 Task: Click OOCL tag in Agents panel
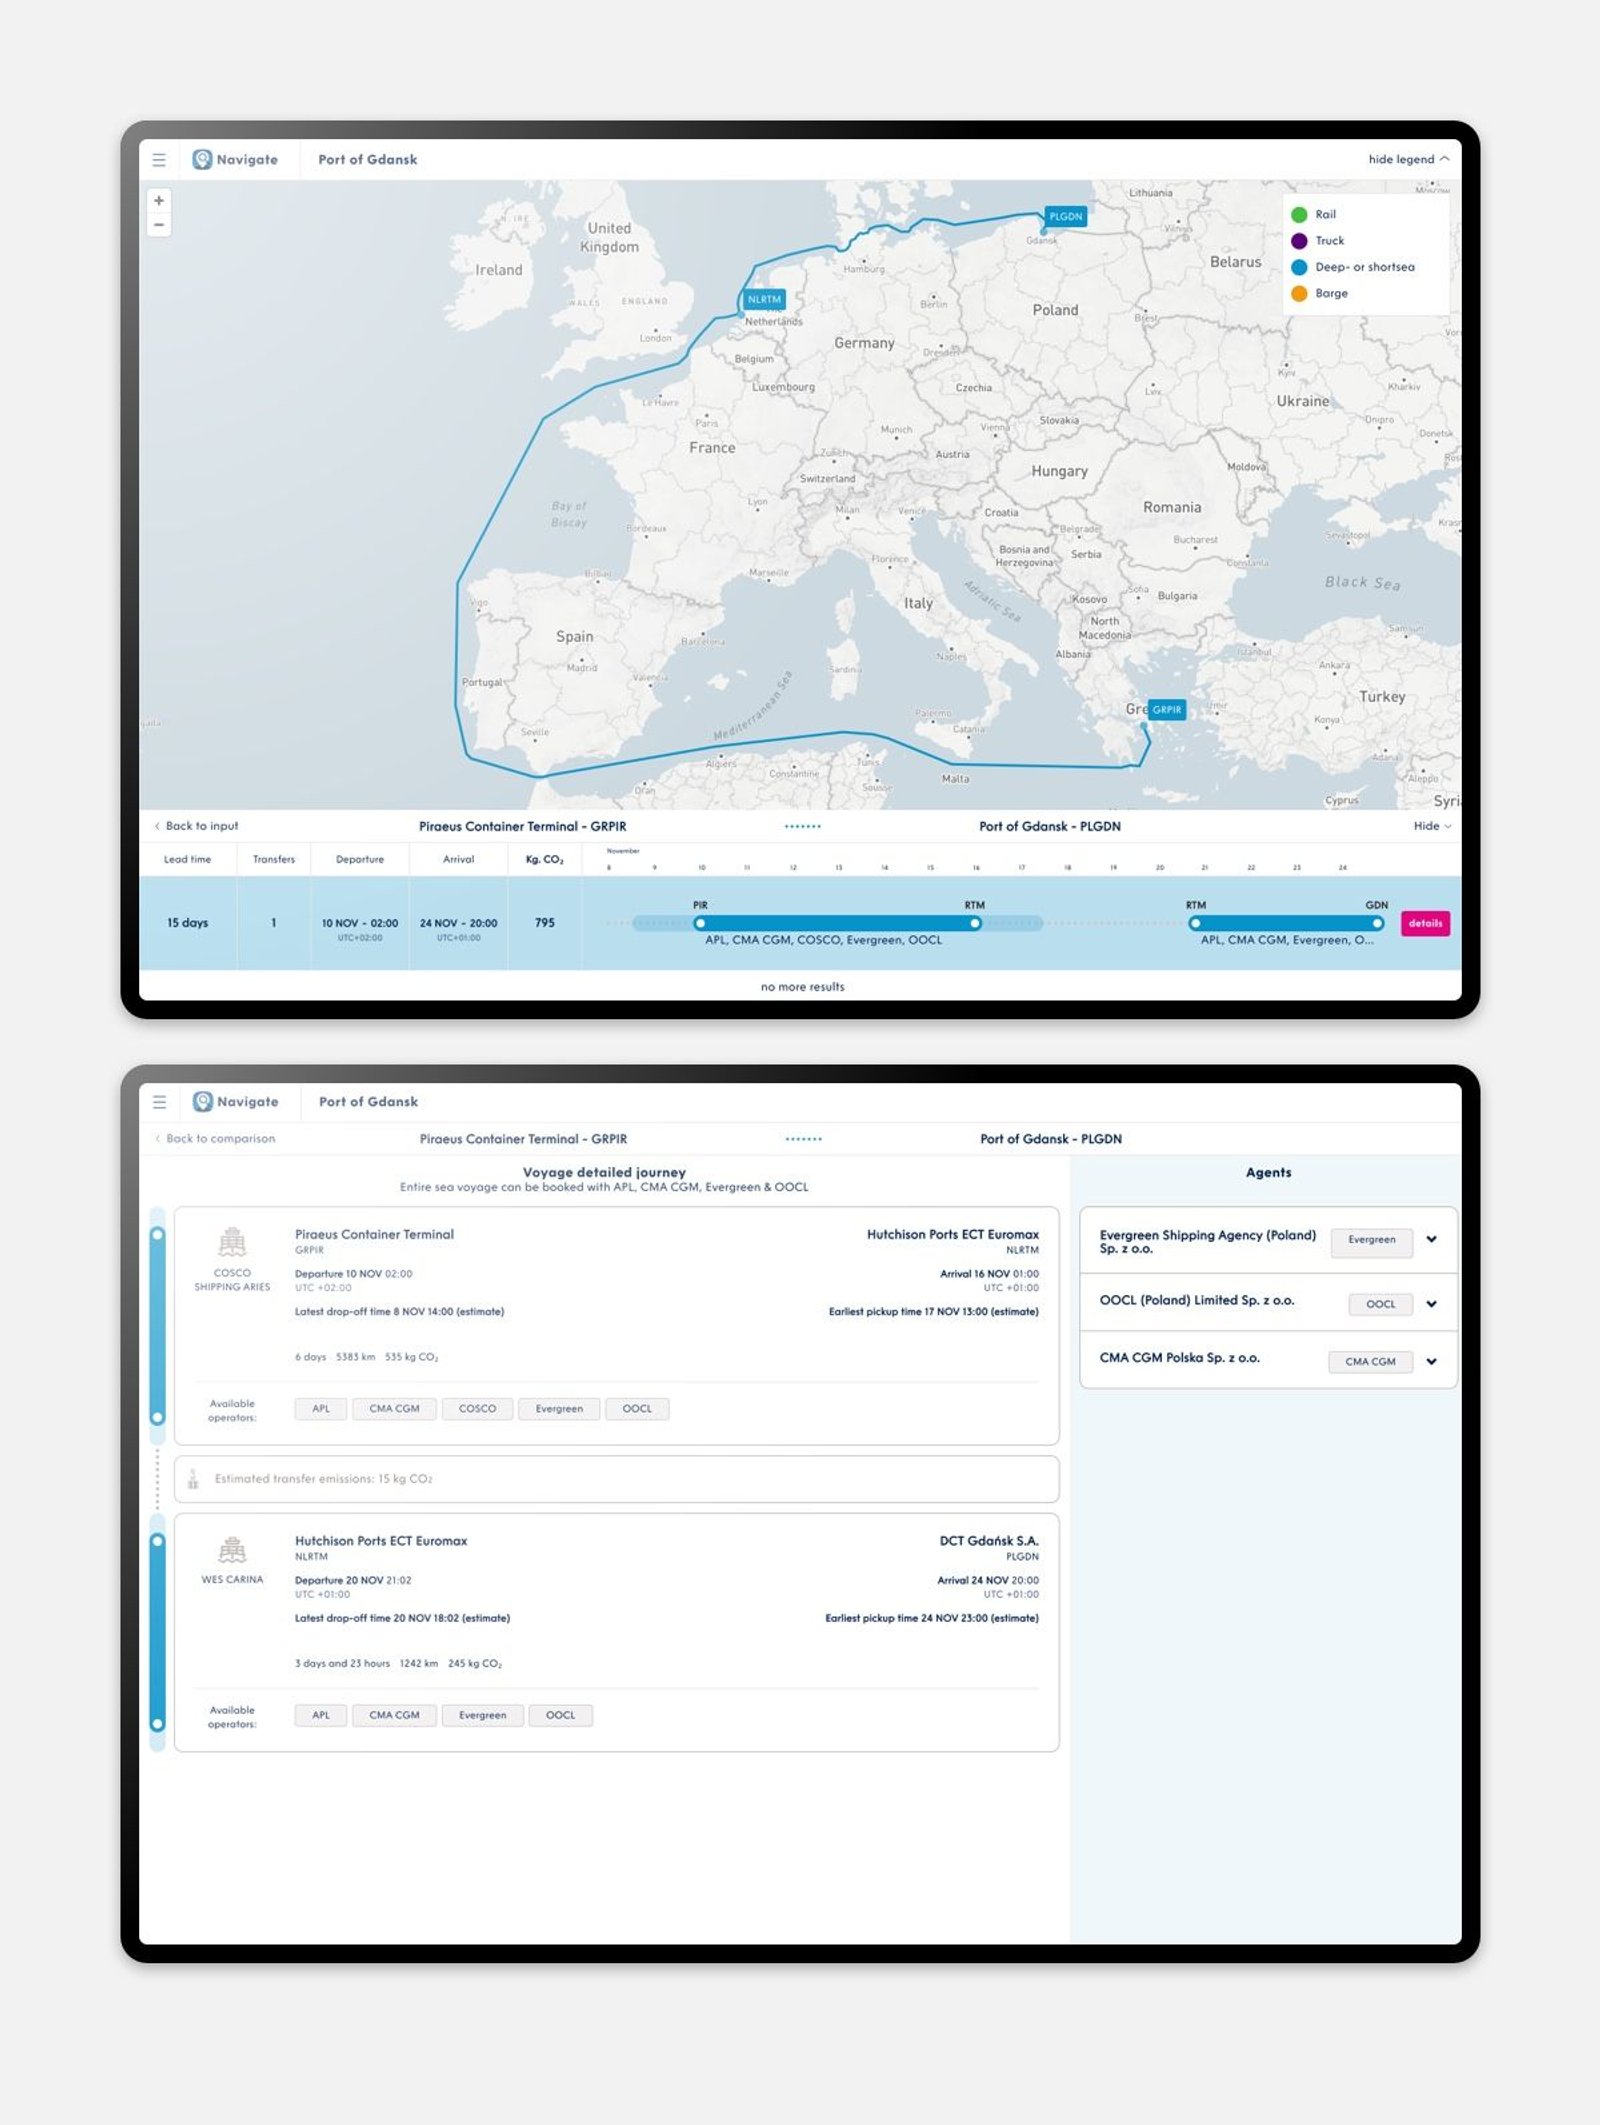point(1380,1304)
